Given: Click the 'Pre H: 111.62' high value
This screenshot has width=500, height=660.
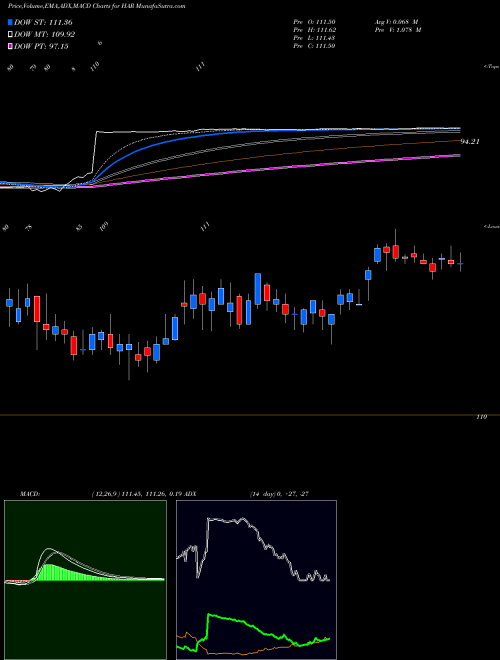Looking at the screenshot, I should 314,30.
